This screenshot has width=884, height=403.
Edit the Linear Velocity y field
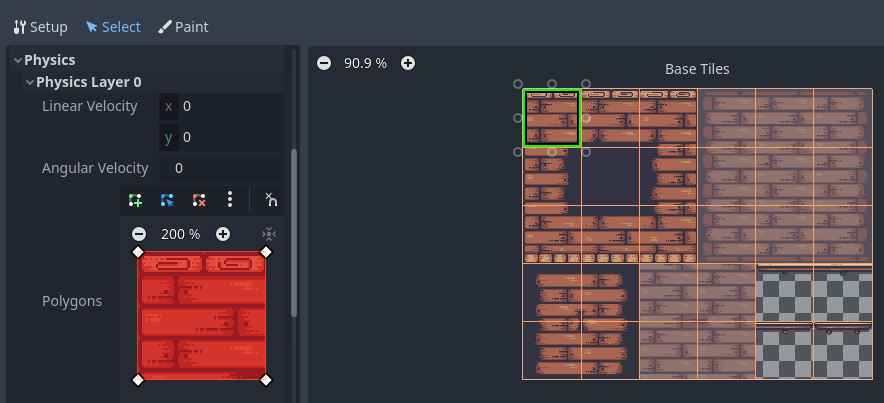222,137
